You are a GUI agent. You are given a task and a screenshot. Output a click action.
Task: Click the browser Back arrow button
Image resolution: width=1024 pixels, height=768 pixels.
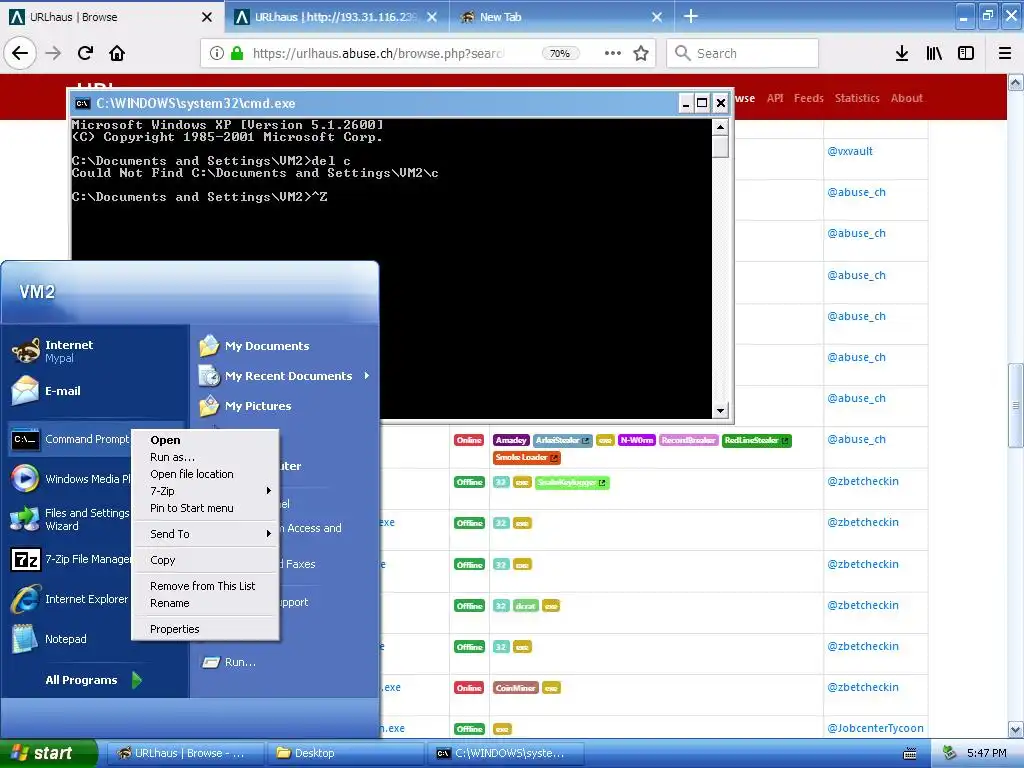(20, 53)
